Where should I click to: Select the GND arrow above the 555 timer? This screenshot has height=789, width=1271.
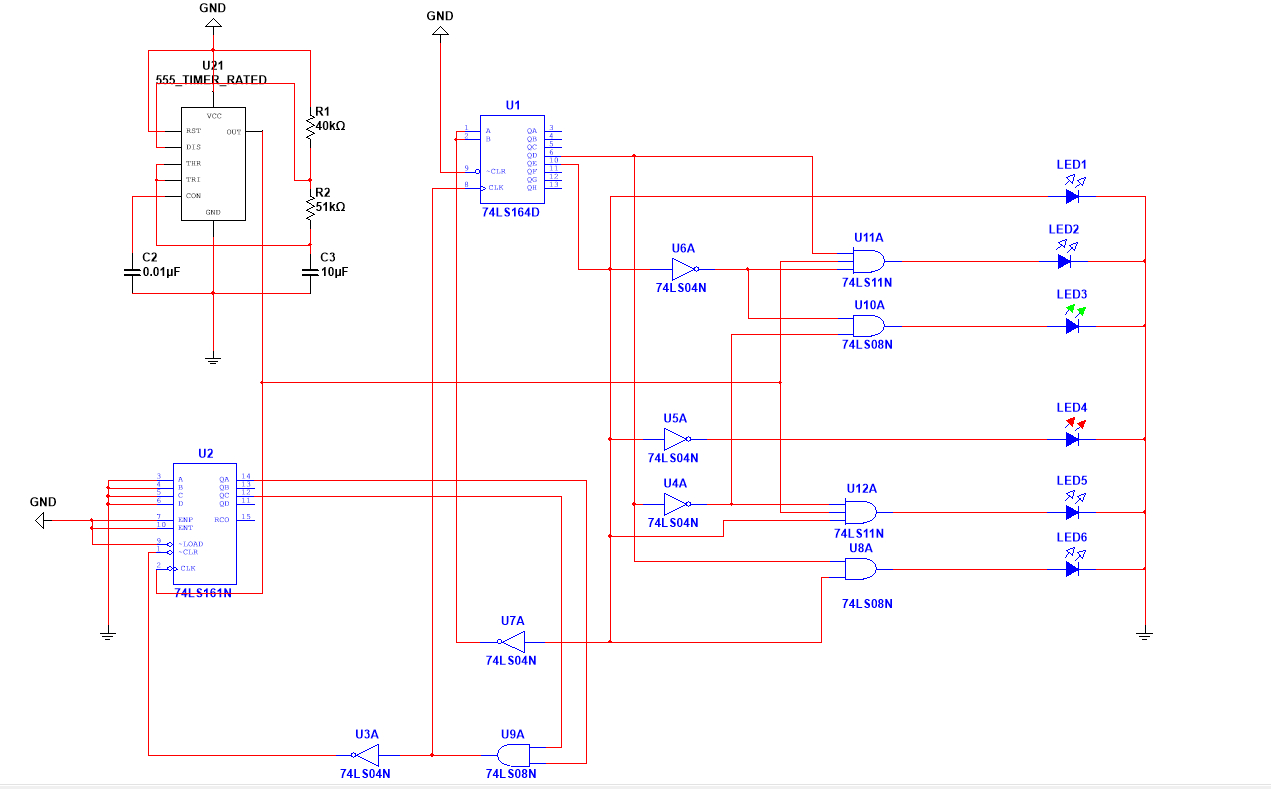tap(213, 22)
